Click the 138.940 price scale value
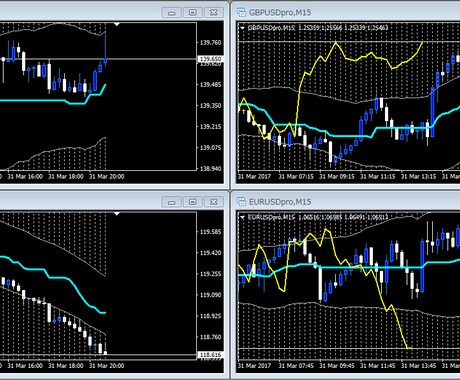This screenshot has height=380, width=460. pos(210,169)
